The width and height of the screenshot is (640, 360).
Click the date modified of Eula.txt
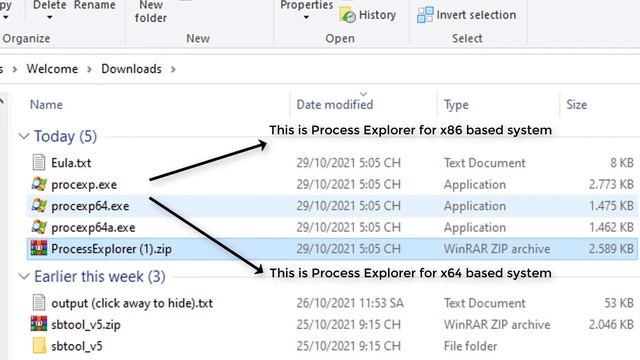349,163
